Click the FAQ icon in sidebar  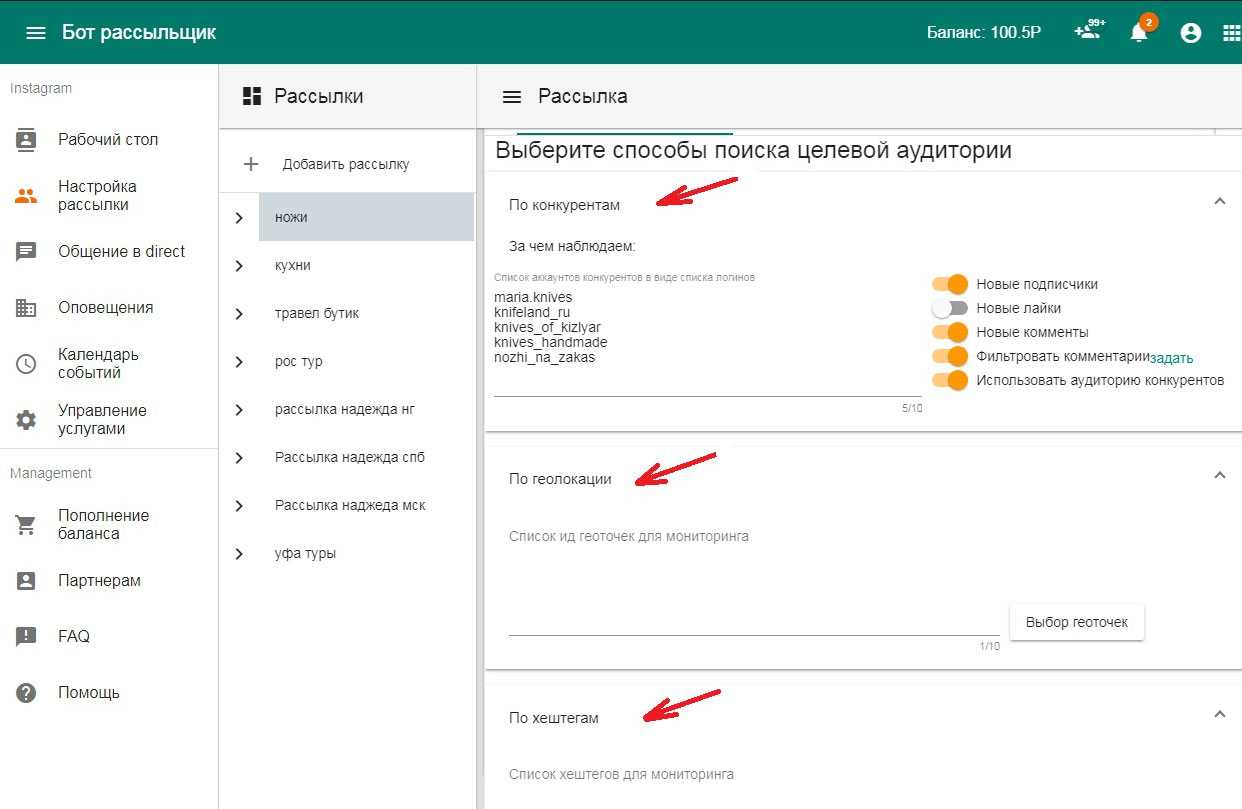[26, 636]
